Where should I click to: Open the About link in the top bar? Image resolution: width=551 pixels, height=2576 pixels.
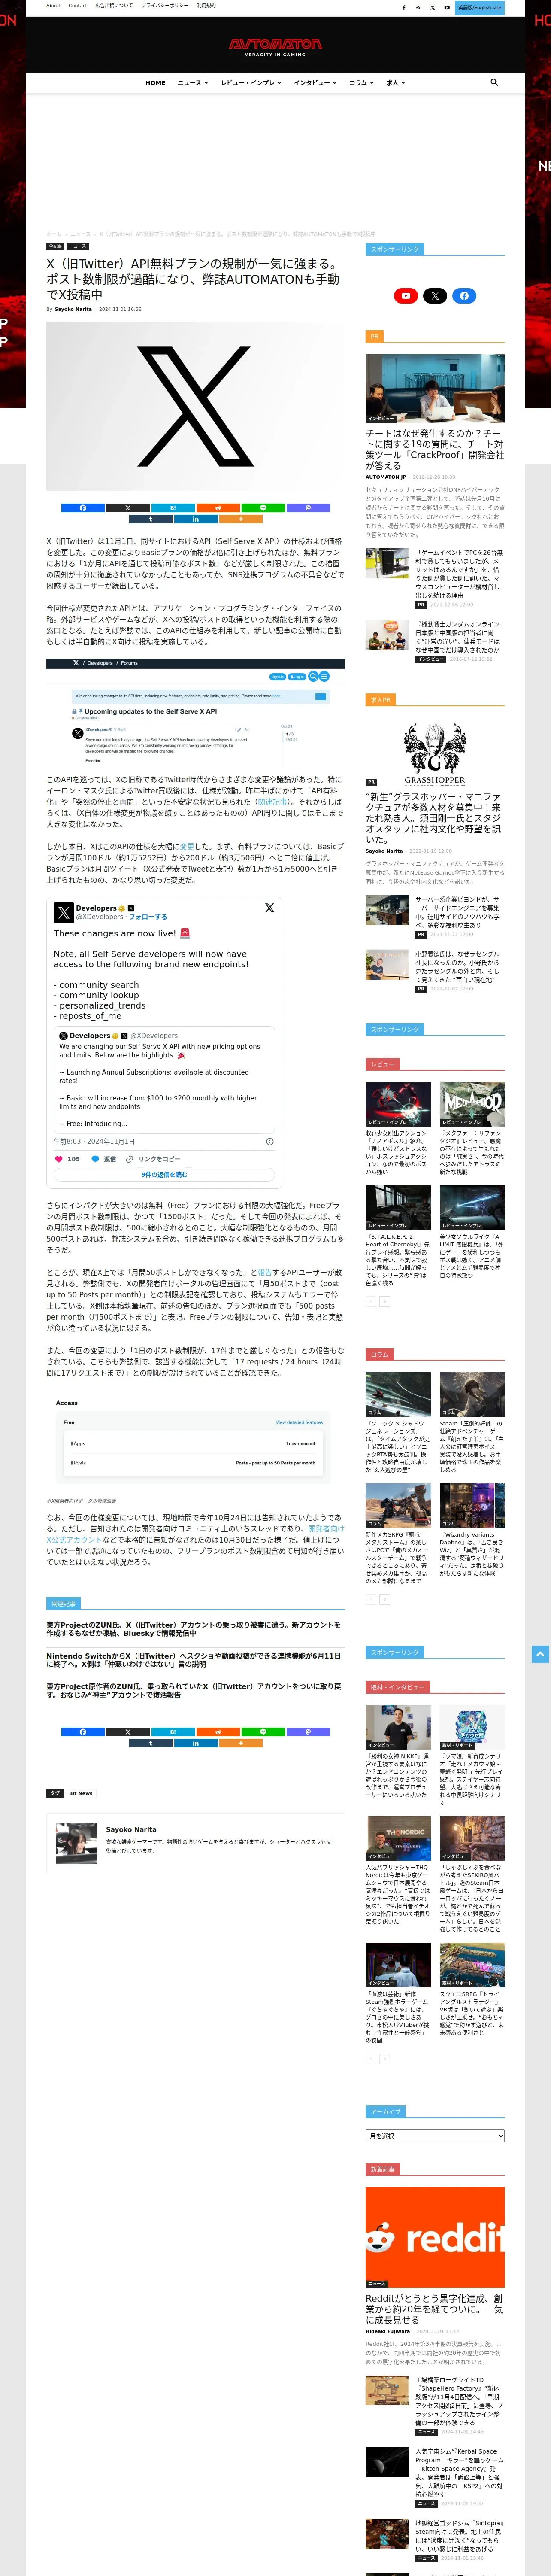53,6
